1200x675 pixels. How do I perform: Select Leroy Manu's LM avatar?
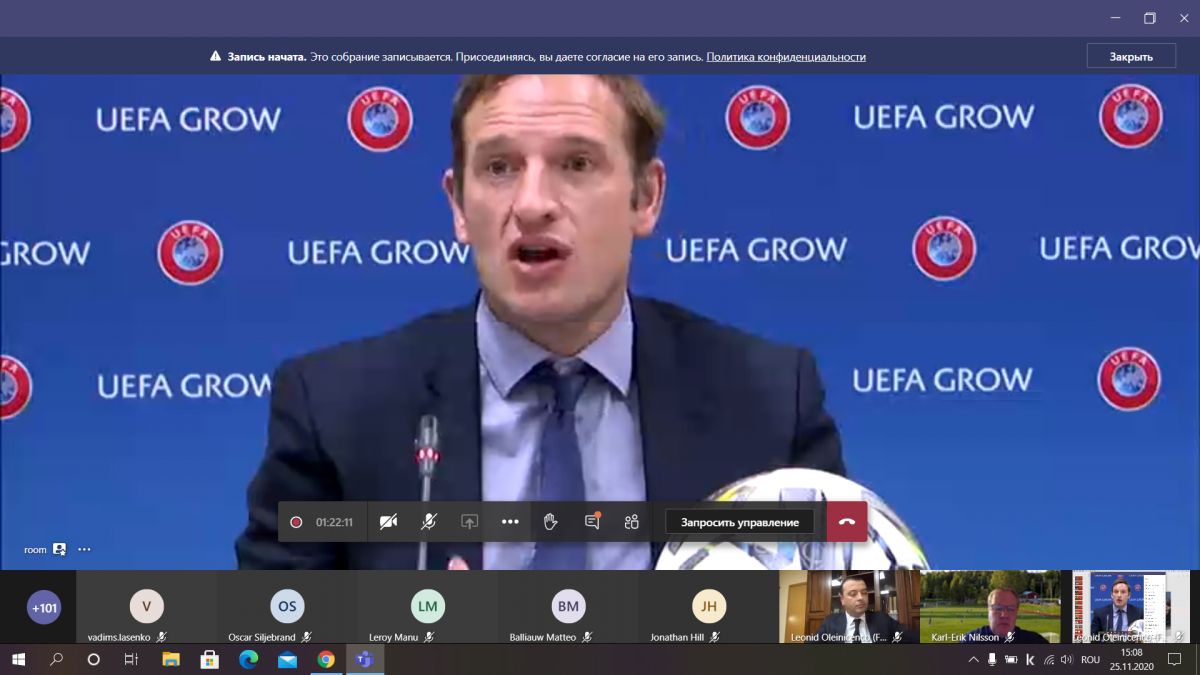click(428, 606)
